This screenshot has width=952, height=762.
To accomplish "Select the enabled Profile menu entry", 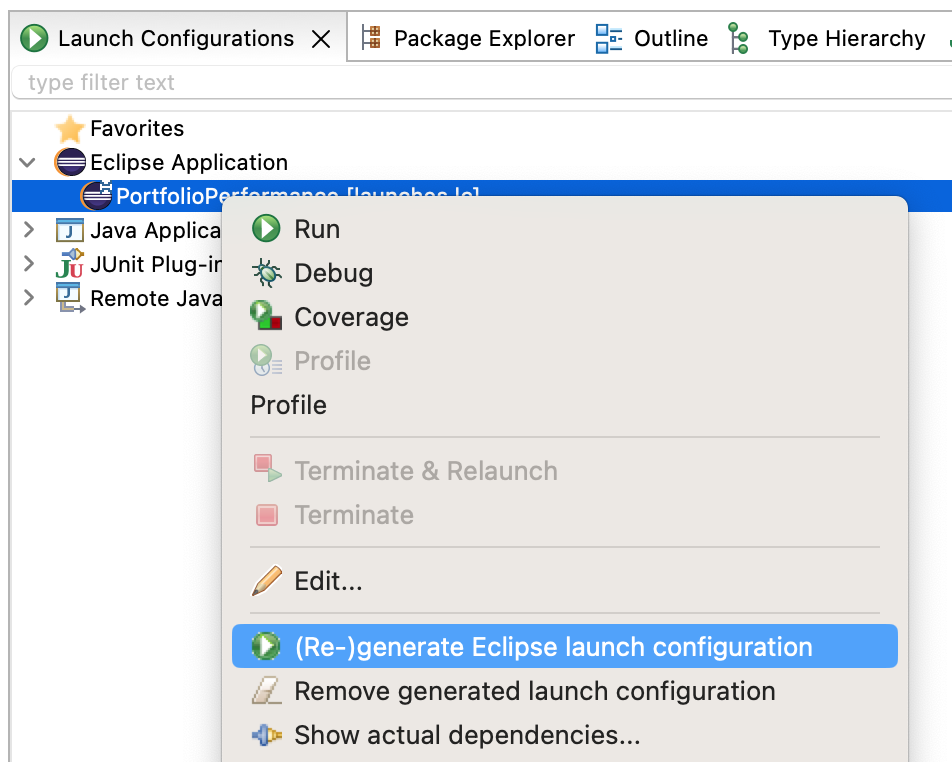I will (289, 405).
